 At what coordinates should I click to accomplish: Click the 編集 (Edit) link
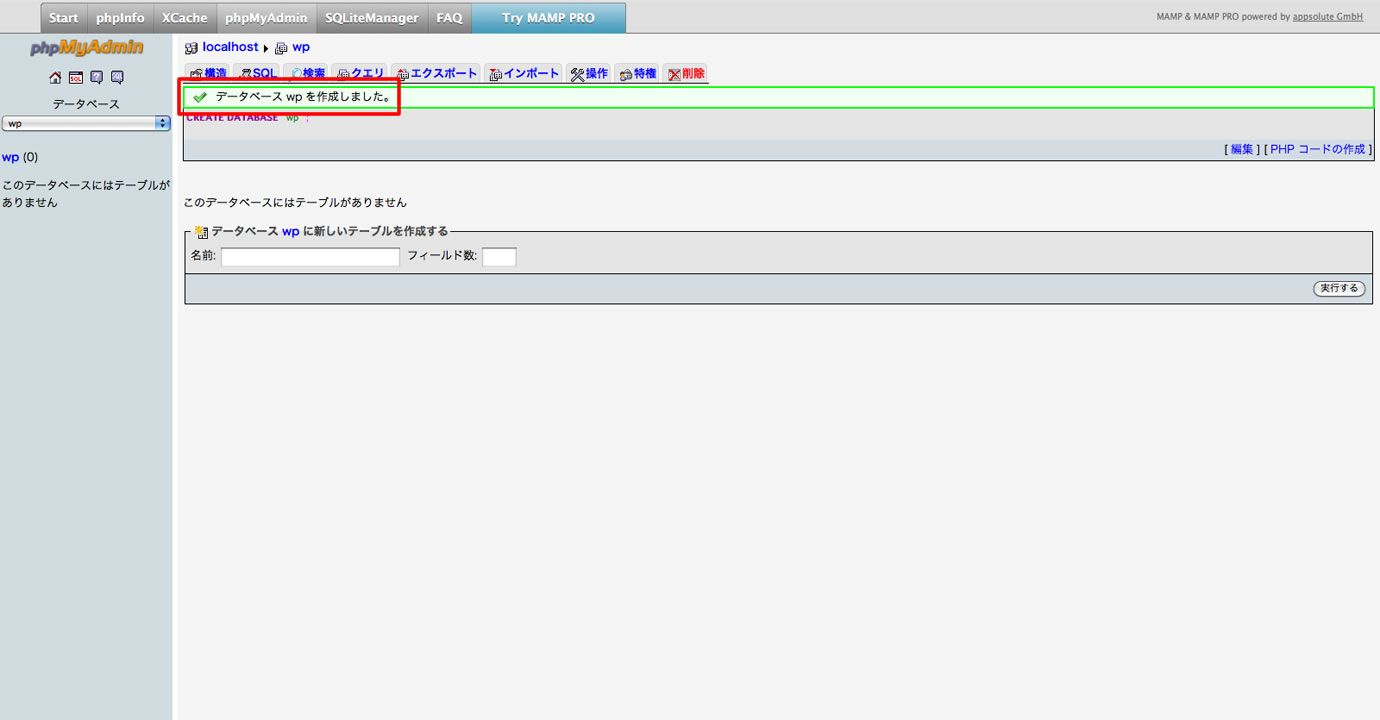1241,149
